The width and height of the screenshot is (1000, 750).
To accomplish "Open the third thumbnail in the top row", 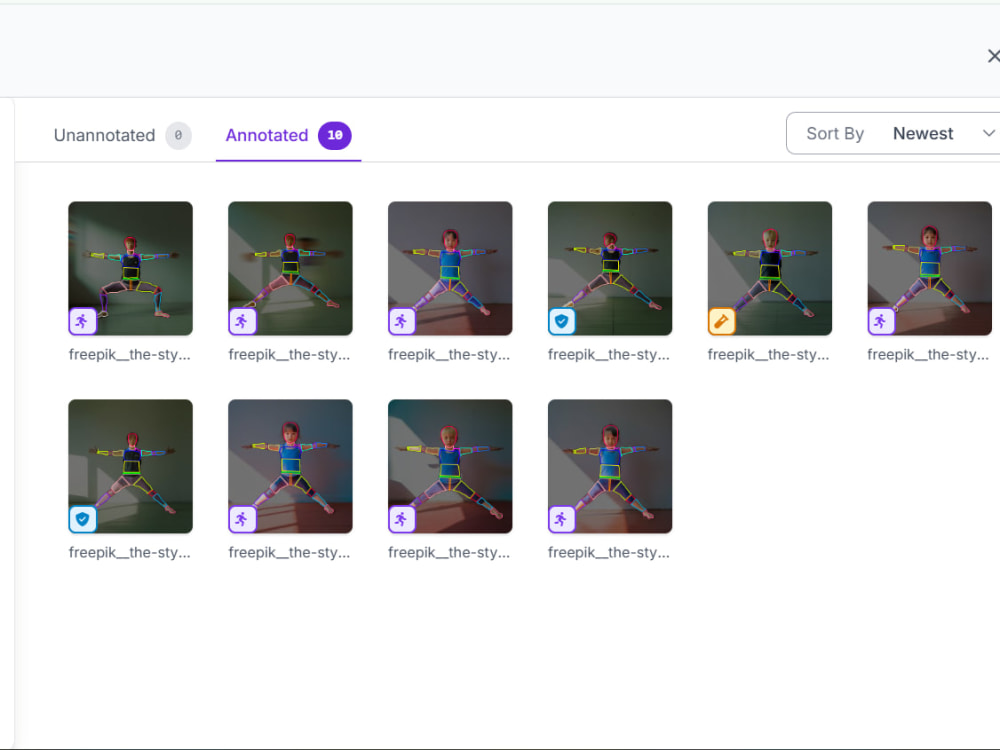I will coord(450,268).
